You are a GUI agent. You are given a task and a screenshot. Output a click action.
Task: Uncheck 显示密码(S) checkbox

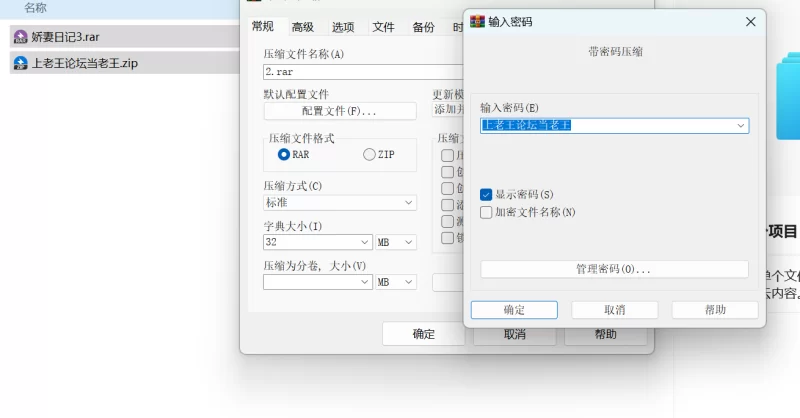(486, 194)
